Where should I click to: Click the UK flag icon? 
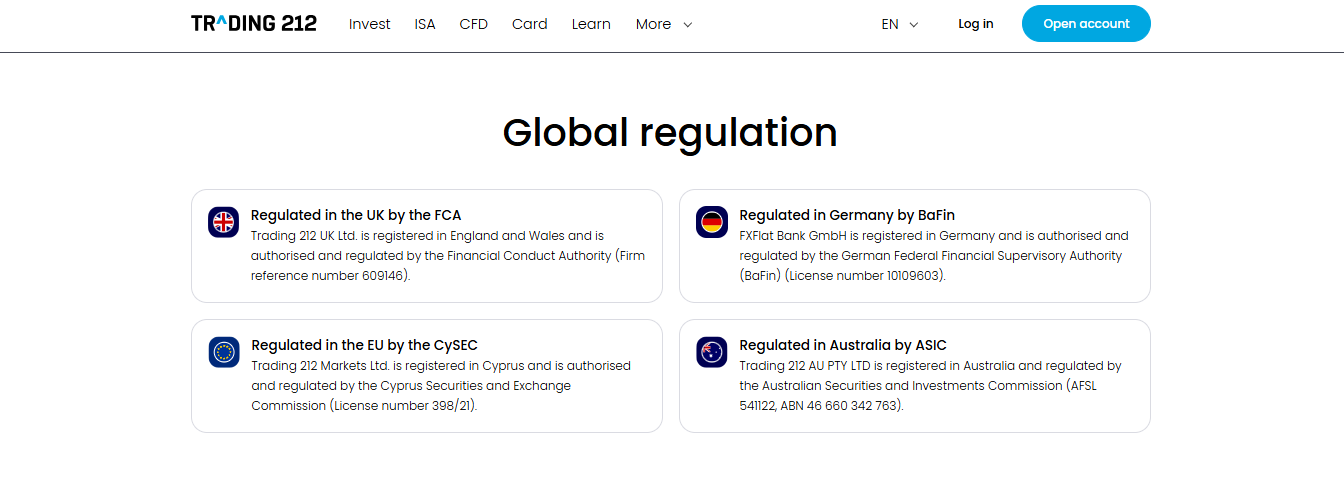(x=223, y=222)
